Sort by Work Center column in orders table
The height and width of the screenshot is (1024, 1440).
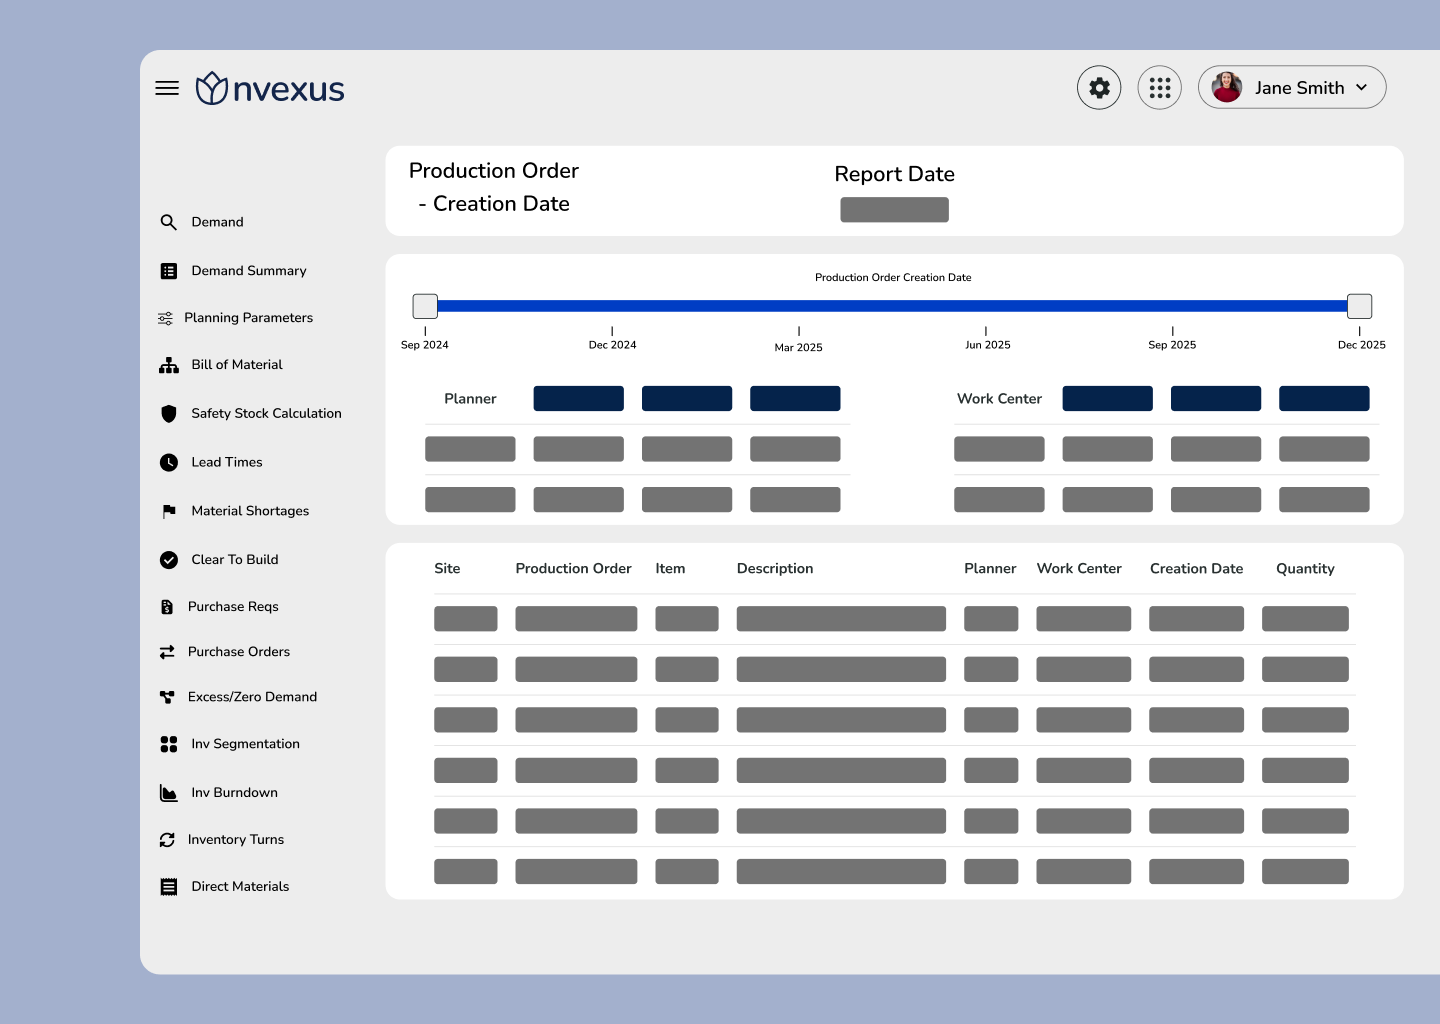[x=1079, y=569]
